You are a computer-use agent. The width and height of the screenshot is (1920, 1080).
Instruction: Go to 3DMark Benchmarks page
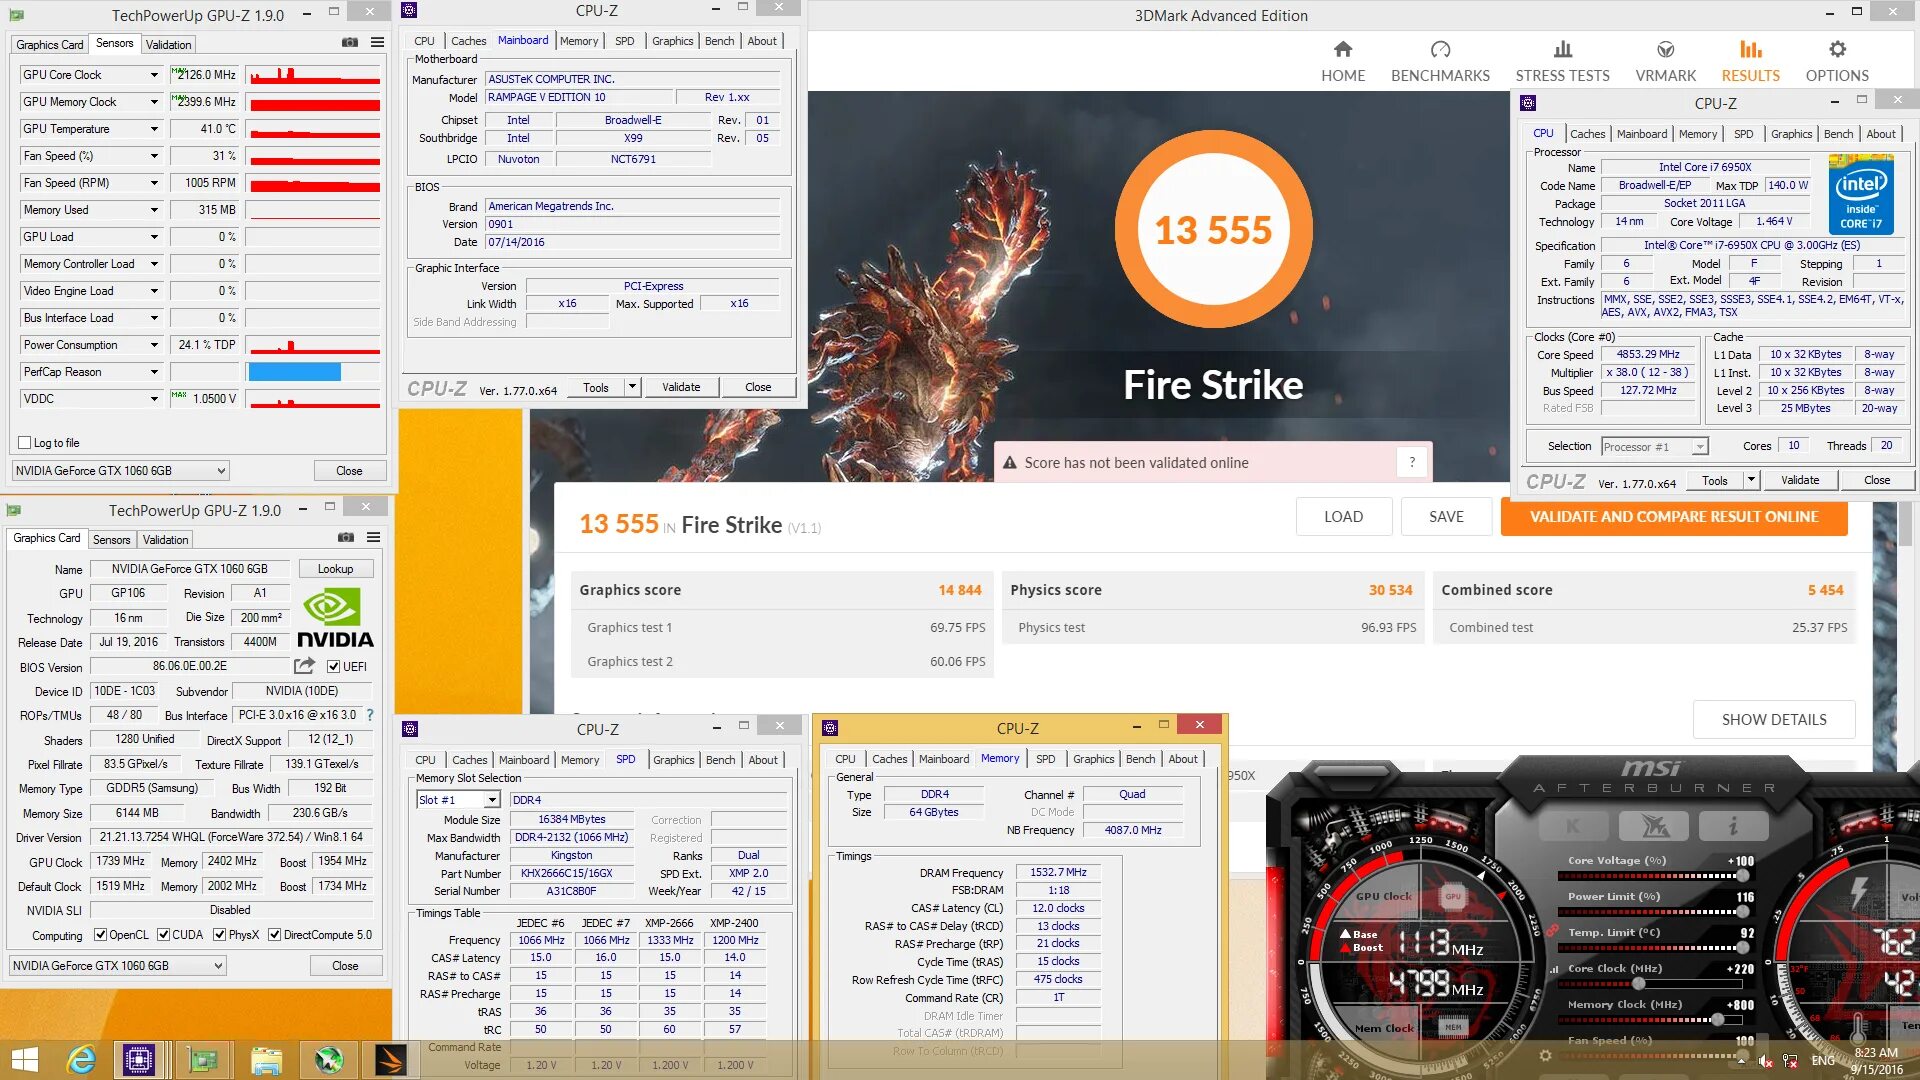coord(1440,62)
